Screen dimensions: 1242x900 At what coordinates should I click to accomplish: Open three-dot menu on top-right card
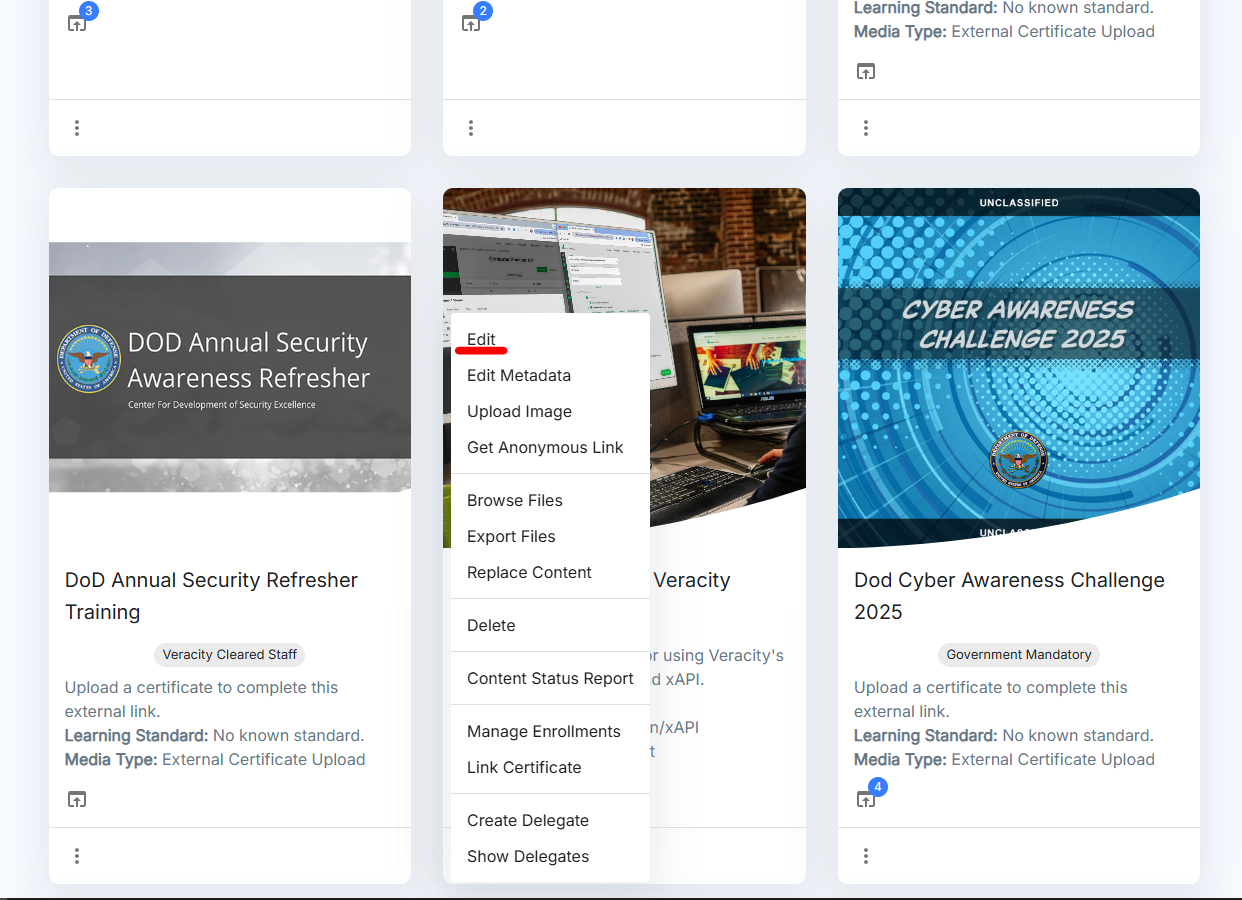(866, 128)
